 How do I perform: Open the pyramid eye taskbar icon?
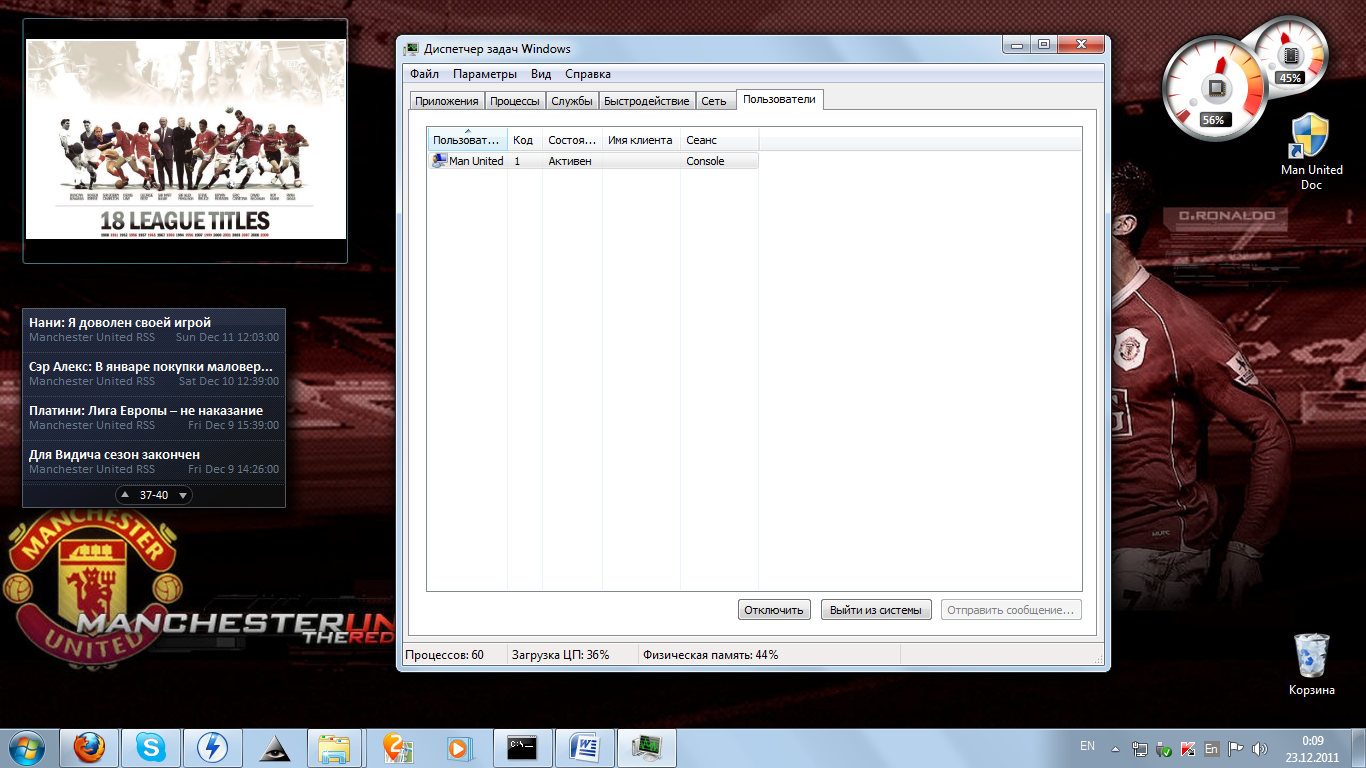(273, 747)
